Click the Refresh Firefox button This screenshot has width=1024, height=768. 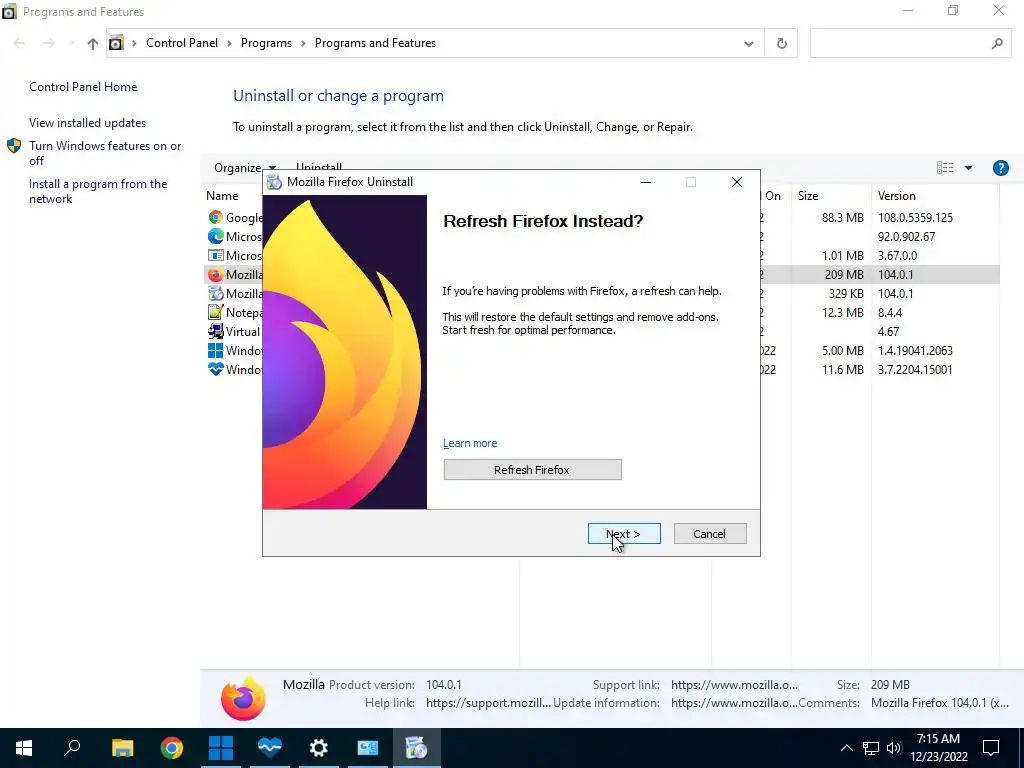click(532, 470)
